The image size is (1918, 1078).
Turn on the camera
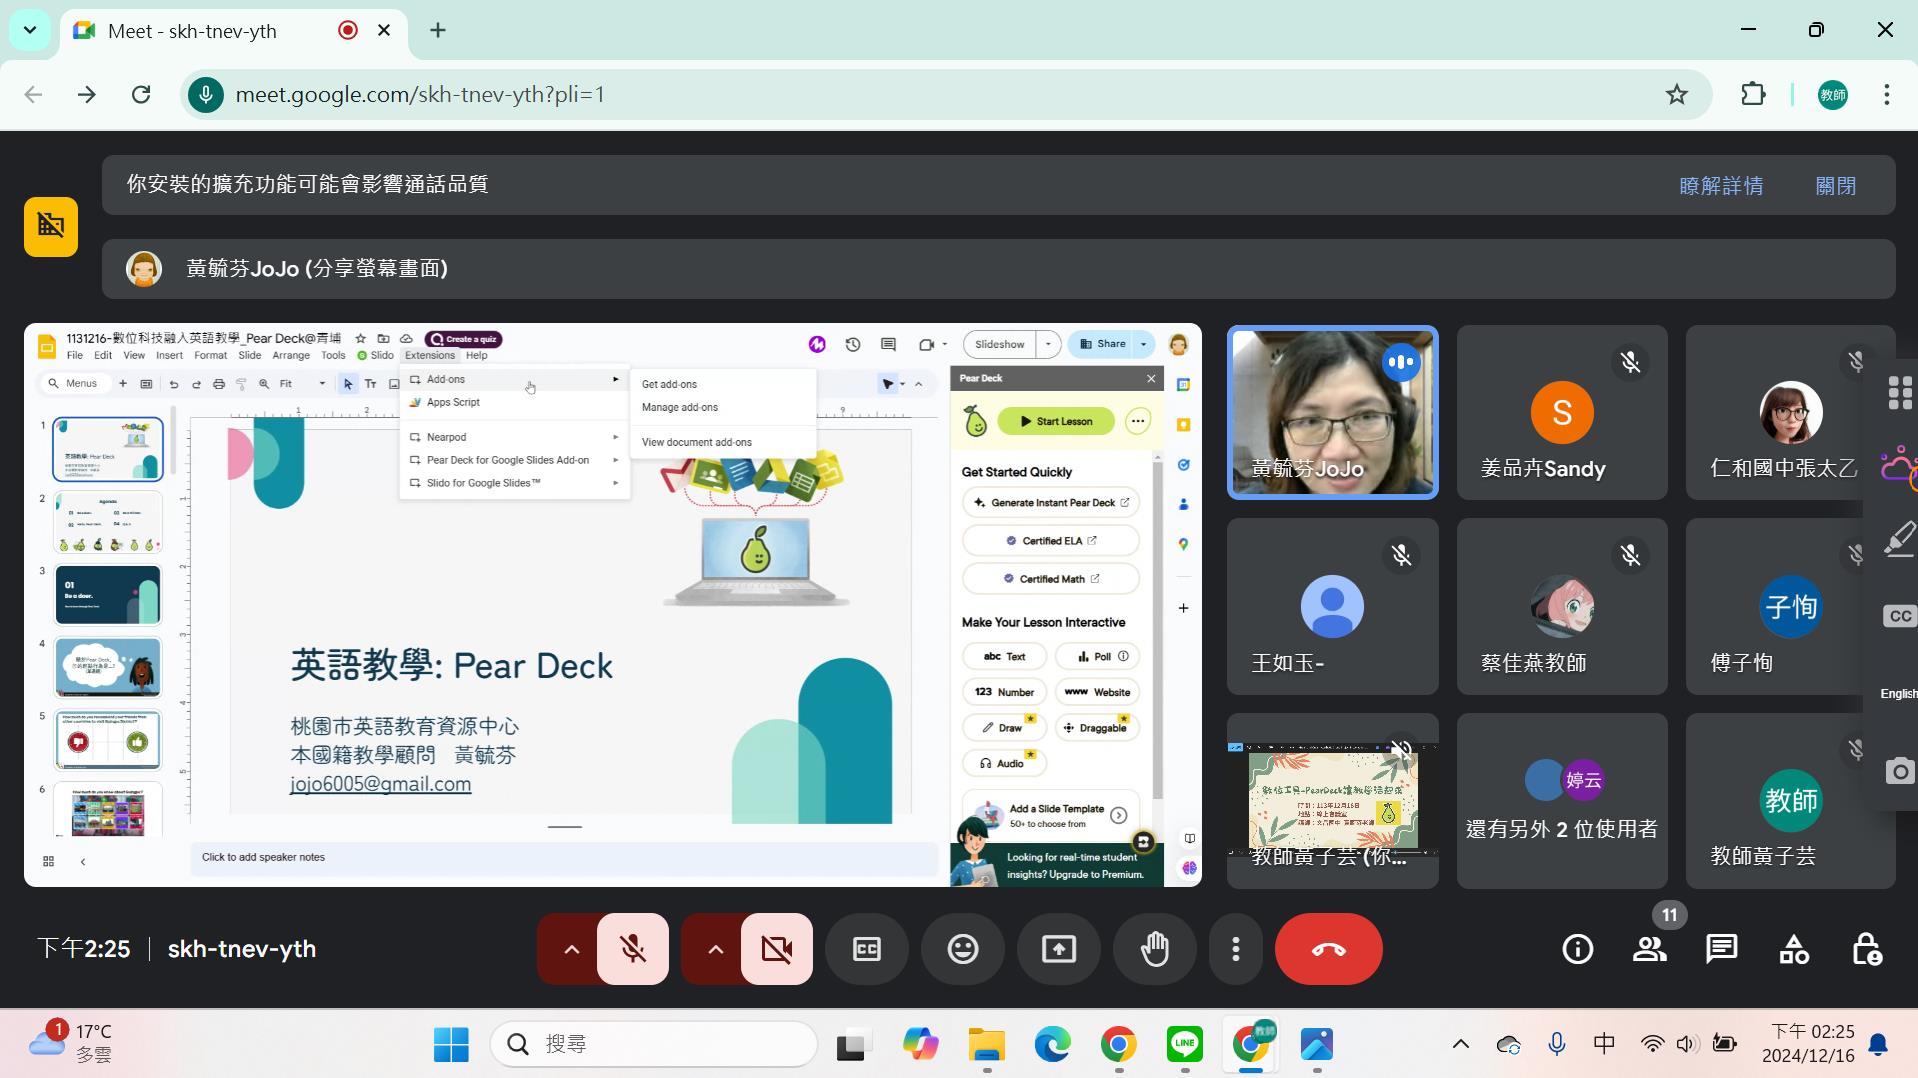pos(776,949)
